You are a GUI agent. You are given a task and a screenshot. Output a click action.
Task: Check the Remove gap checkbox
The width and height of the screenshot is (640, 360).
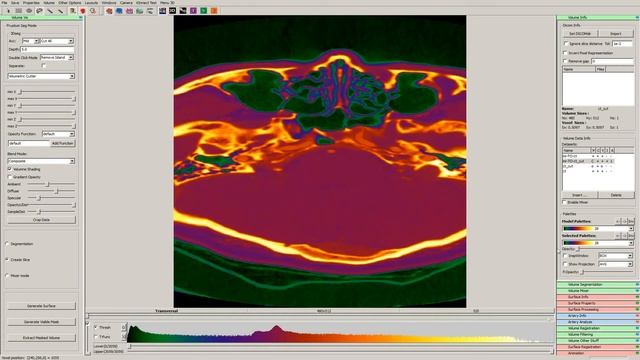point(566,61)
